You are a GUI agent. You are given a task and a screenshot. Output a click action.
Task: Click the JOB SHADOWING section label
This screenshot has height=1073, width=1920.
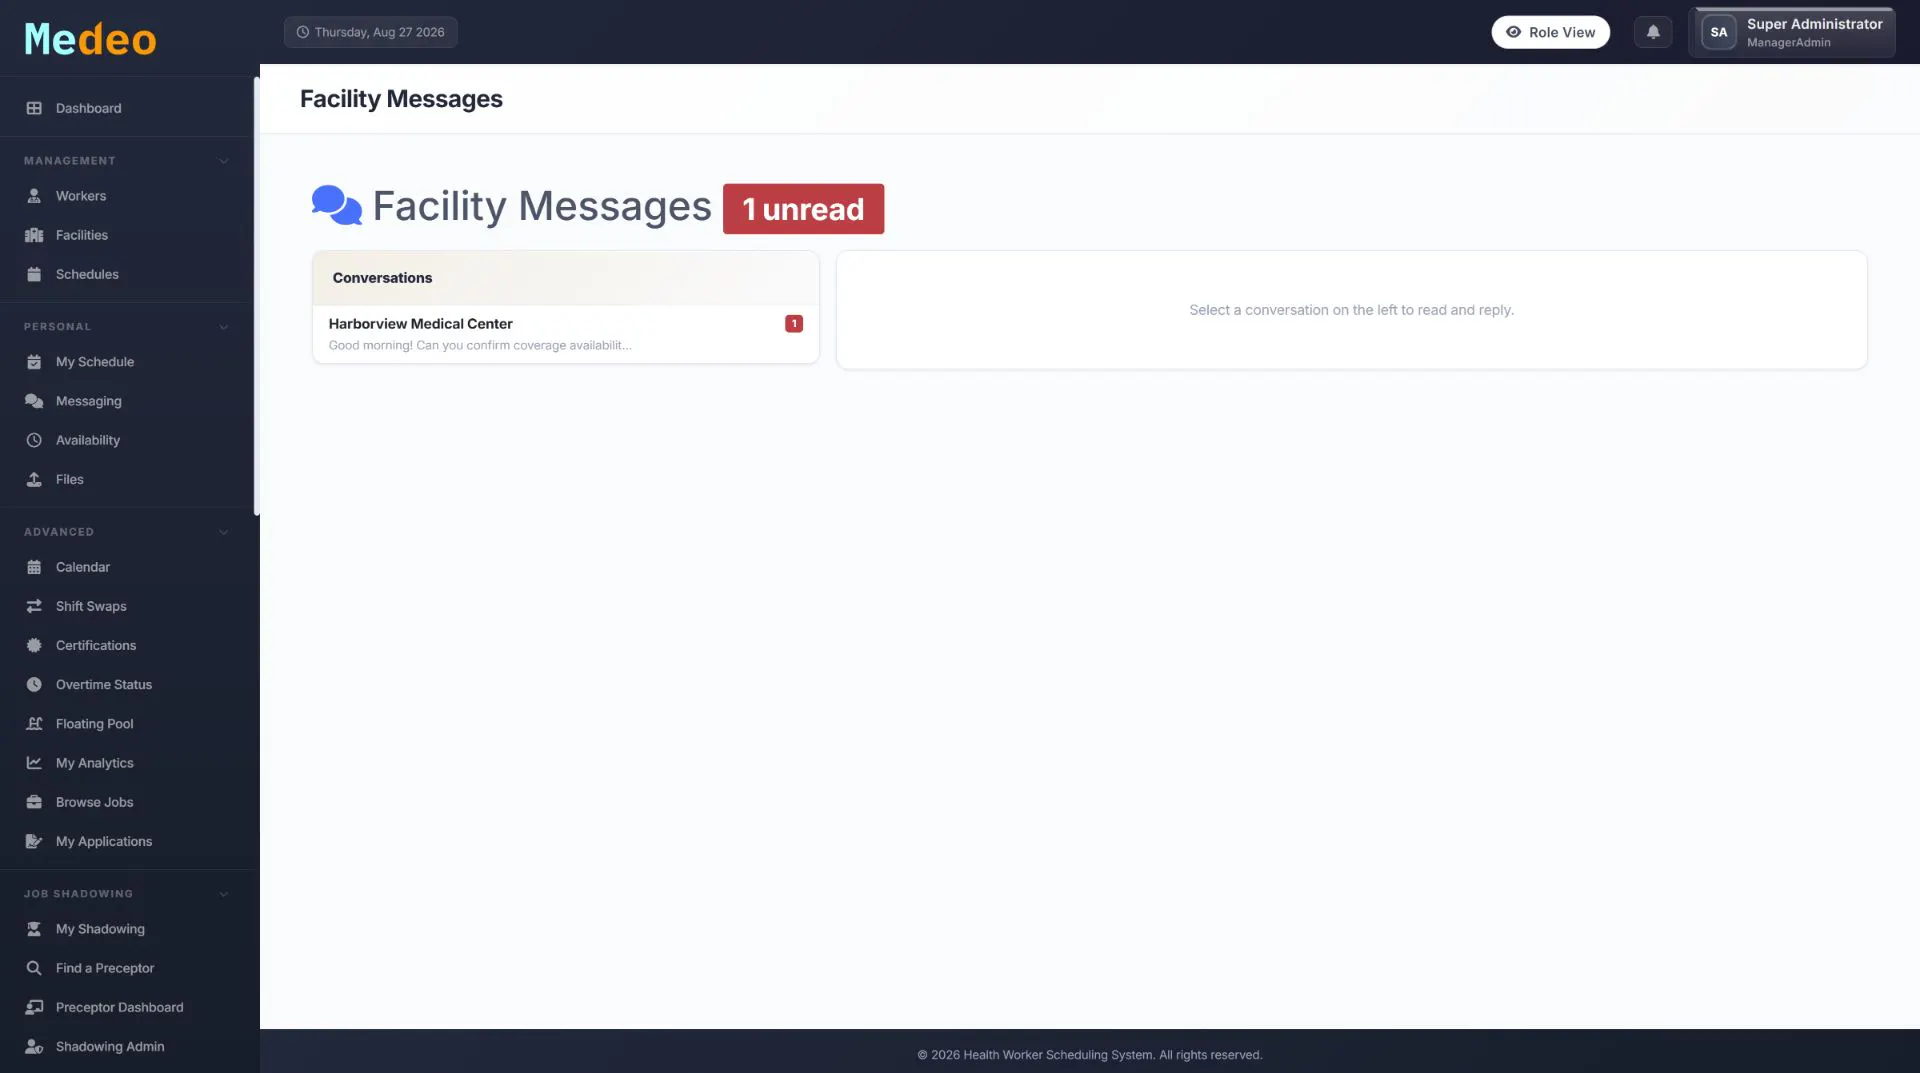pyautogui.click(x=78, y=894)
